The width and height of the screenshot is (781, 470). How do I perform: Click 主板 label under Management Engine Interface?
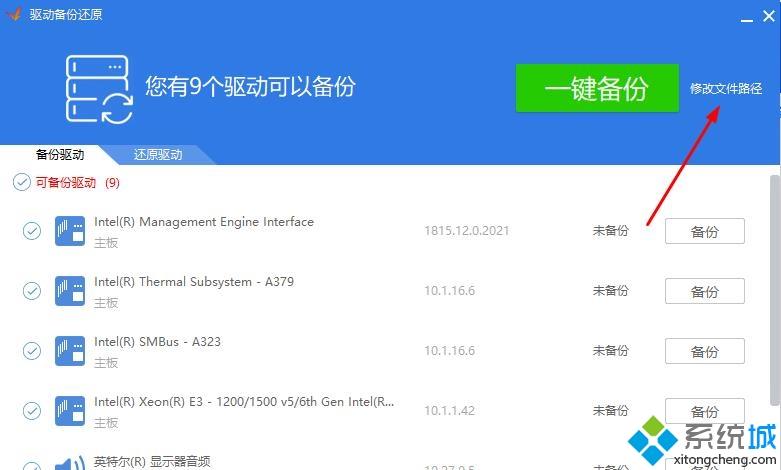106,243
